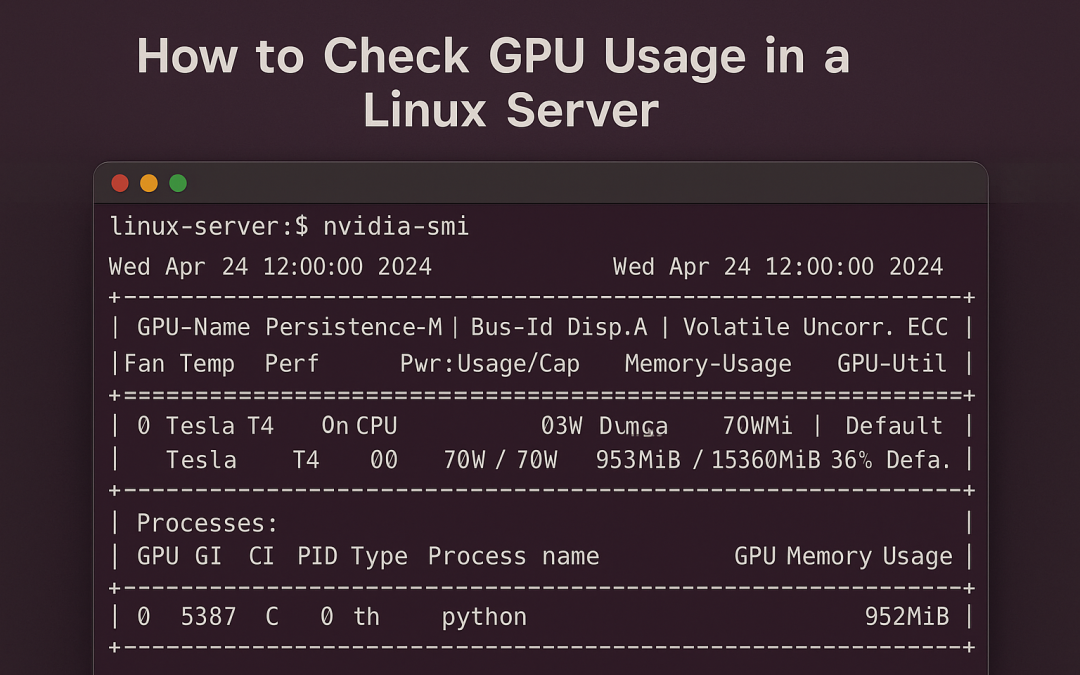Click the '952MiB' process memory value
1080x675 pixels.
pyautogui.click(x=906, y=617)
